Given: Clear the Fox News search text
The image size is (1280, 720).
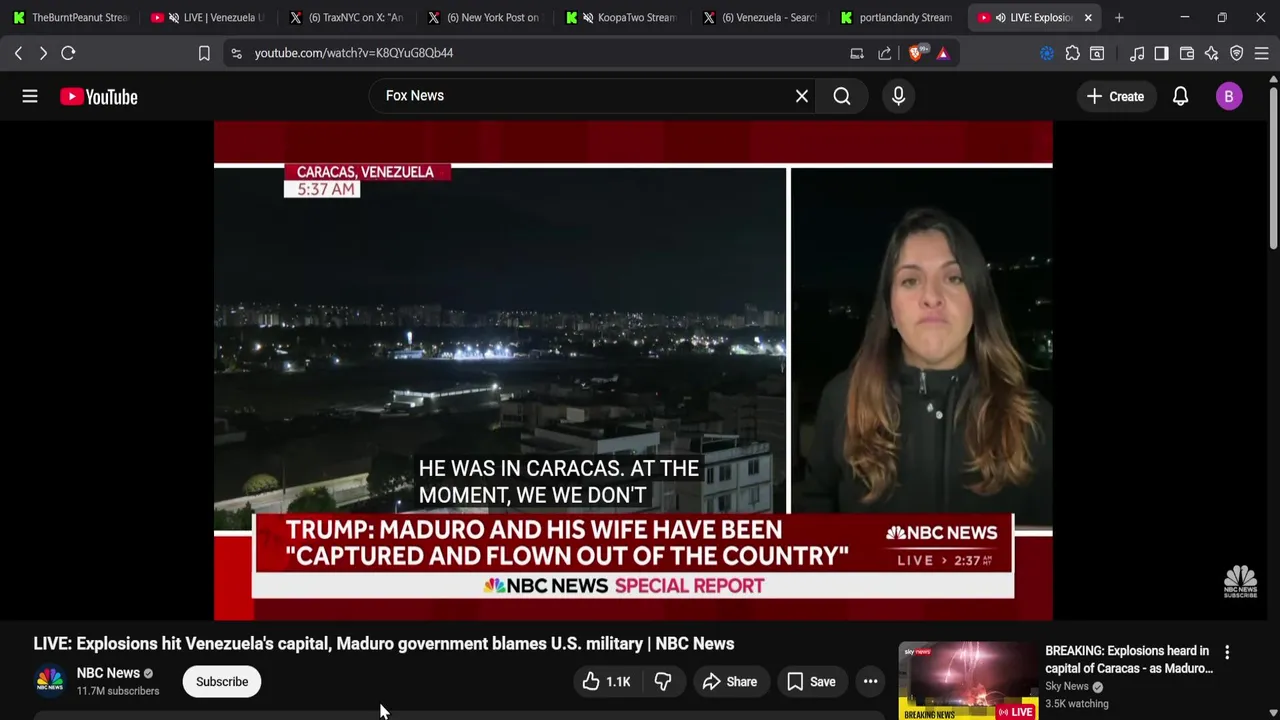Looking at the screenshot, I should 802,96.
